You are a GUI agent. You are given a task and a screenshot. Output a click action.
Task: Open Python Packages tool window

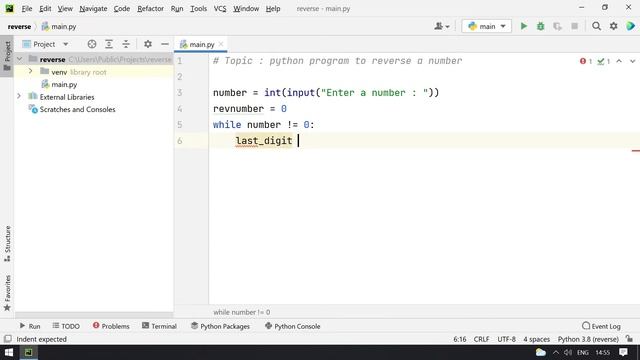[220, 326]
